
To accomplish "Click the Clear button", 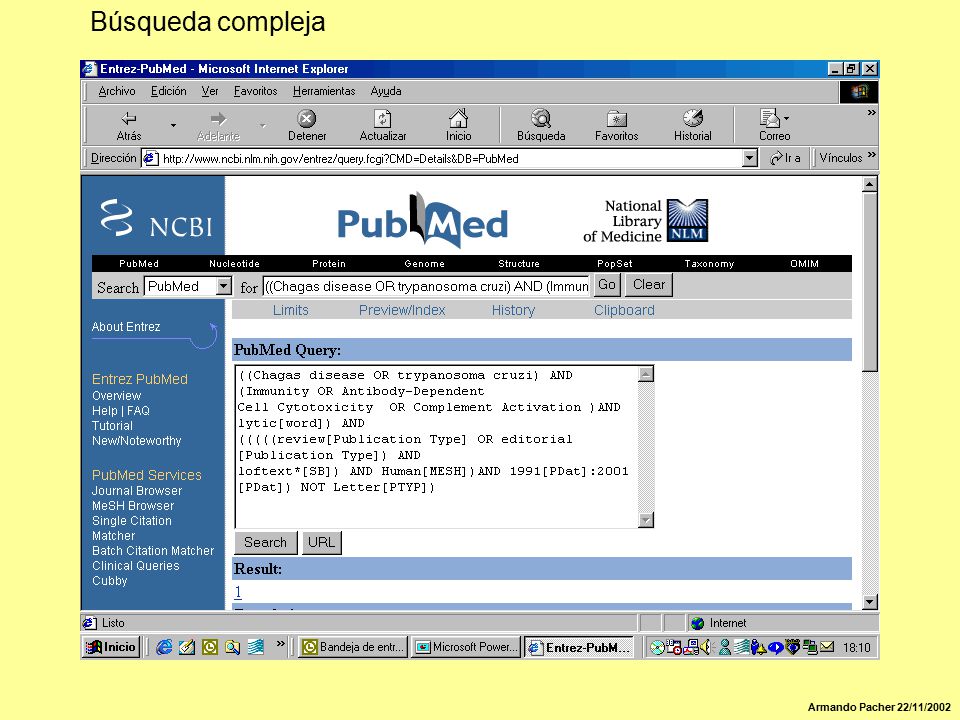I will click(x=648, y=285).
